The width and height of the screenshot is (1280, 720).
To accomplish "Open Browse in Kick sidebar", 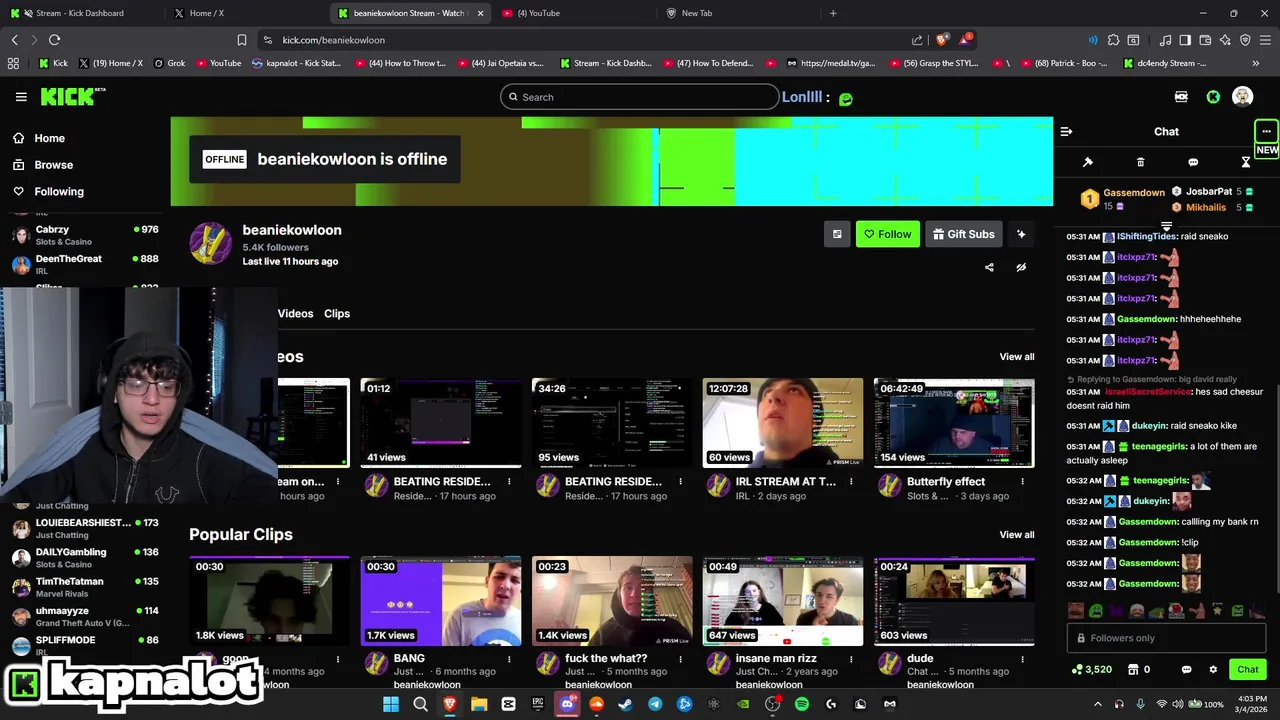I will [x=43, y=165].
